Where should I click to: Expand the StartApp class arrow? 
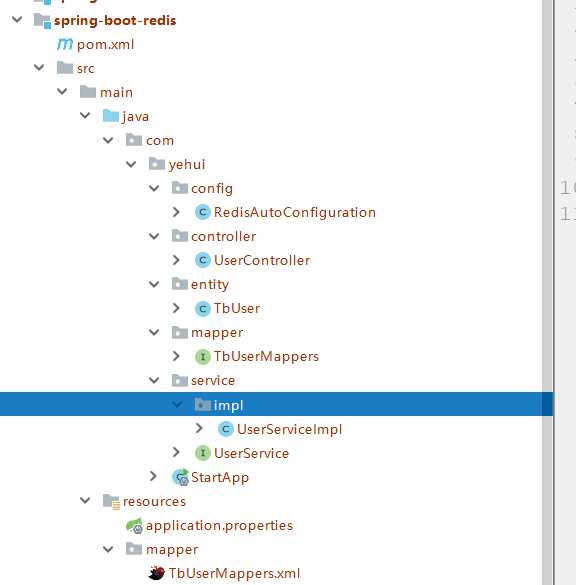tap(153, 476)
